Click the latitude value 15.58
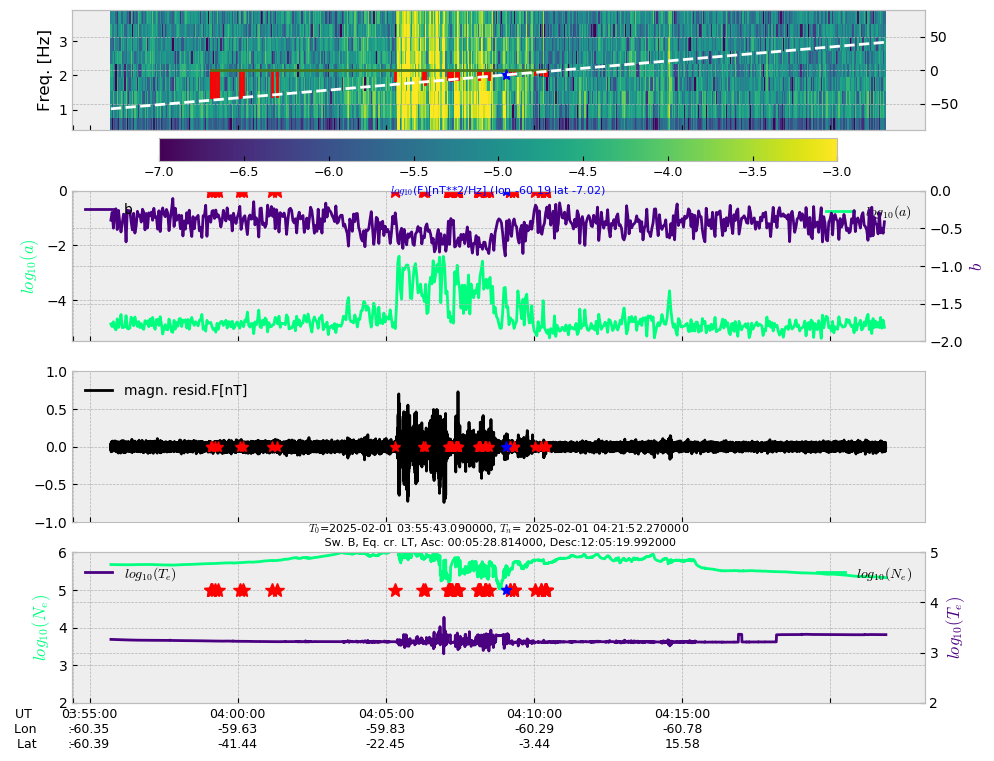Screen dimensions: 994x761 (x=683, y=744)
